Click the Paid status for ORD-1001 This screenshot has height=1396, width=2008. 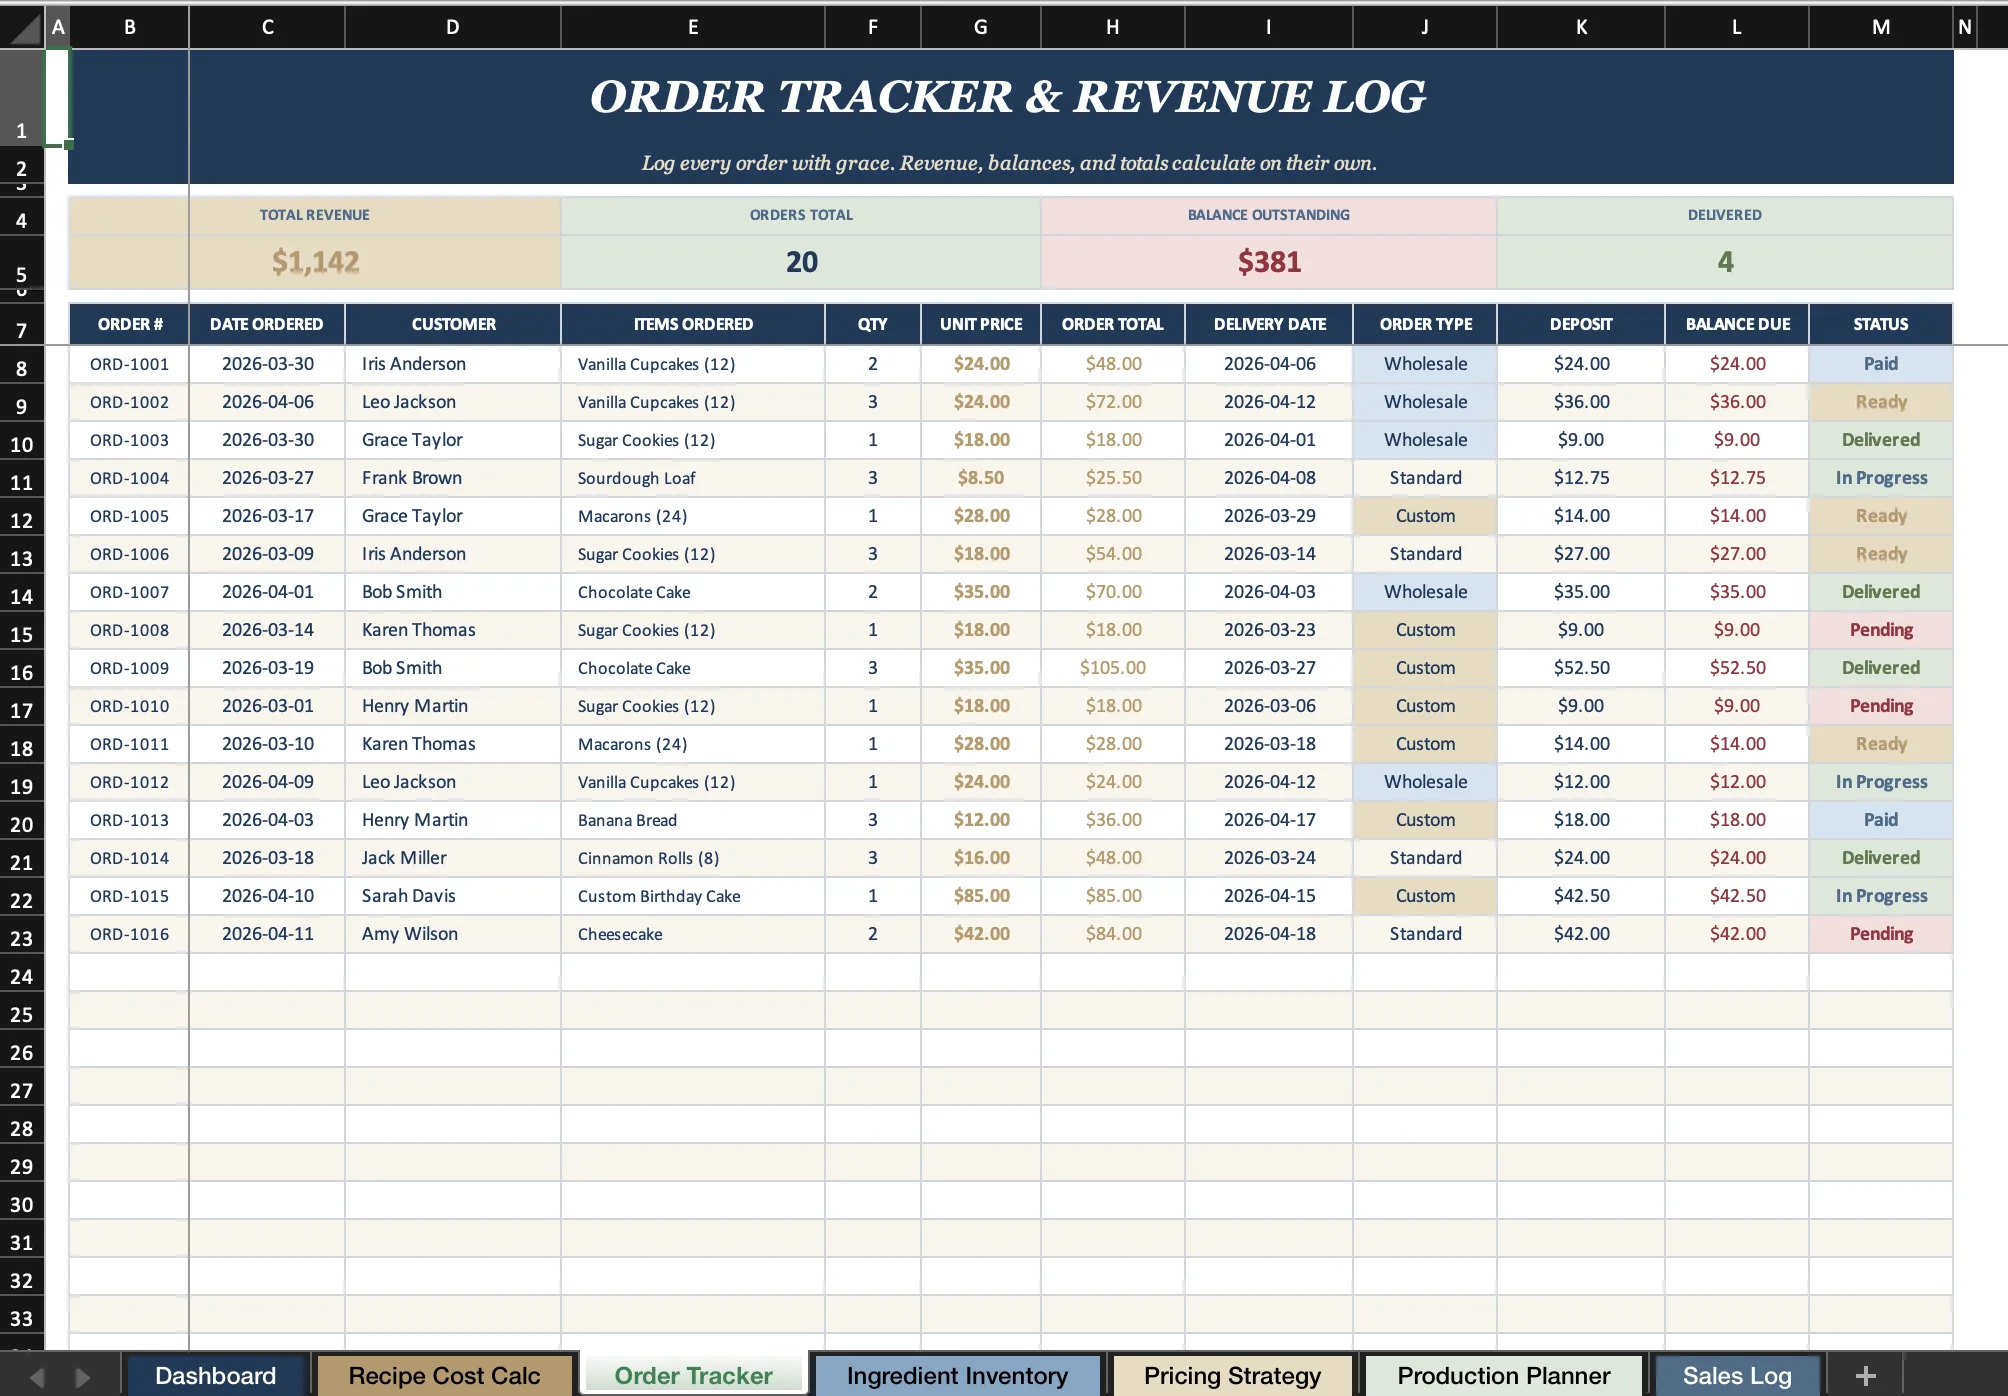tap(1881, 364)
